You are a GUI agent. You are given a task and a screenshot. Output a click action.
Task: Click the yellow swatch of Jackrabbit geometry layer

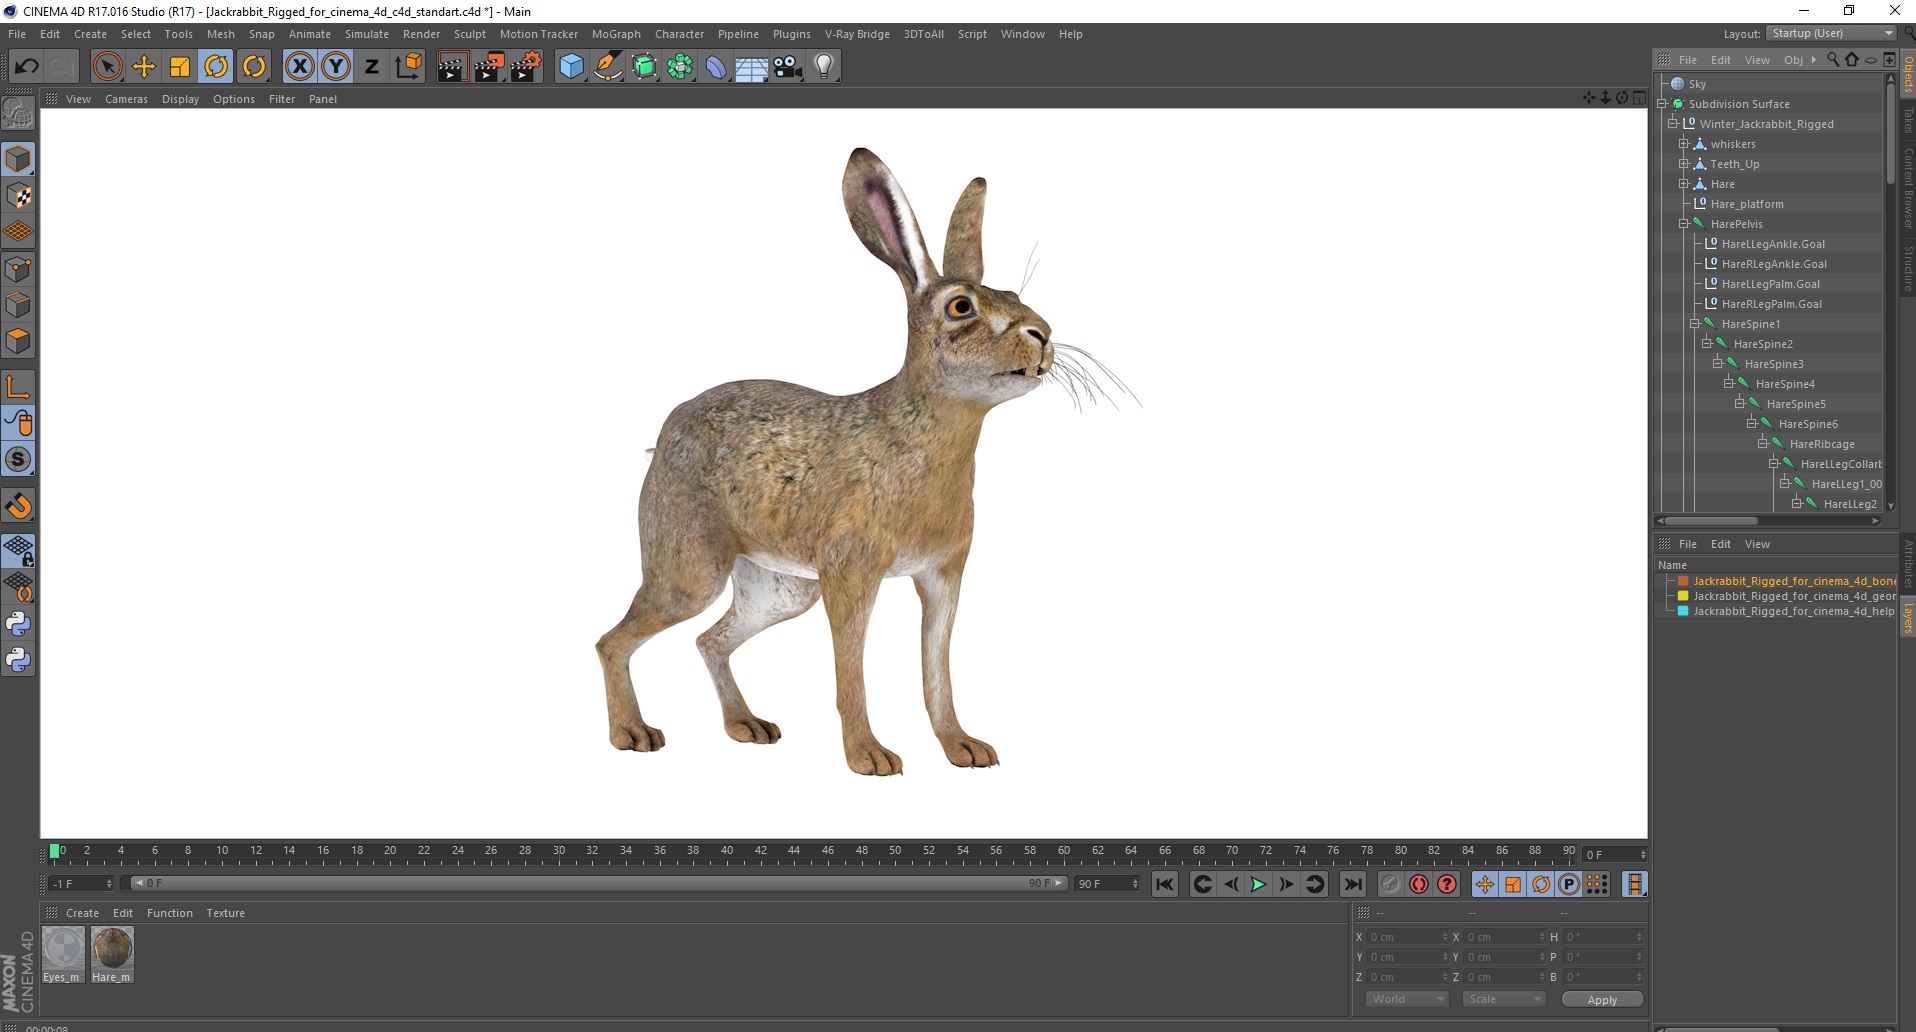pyautogui.click(x=1683, y=596)
